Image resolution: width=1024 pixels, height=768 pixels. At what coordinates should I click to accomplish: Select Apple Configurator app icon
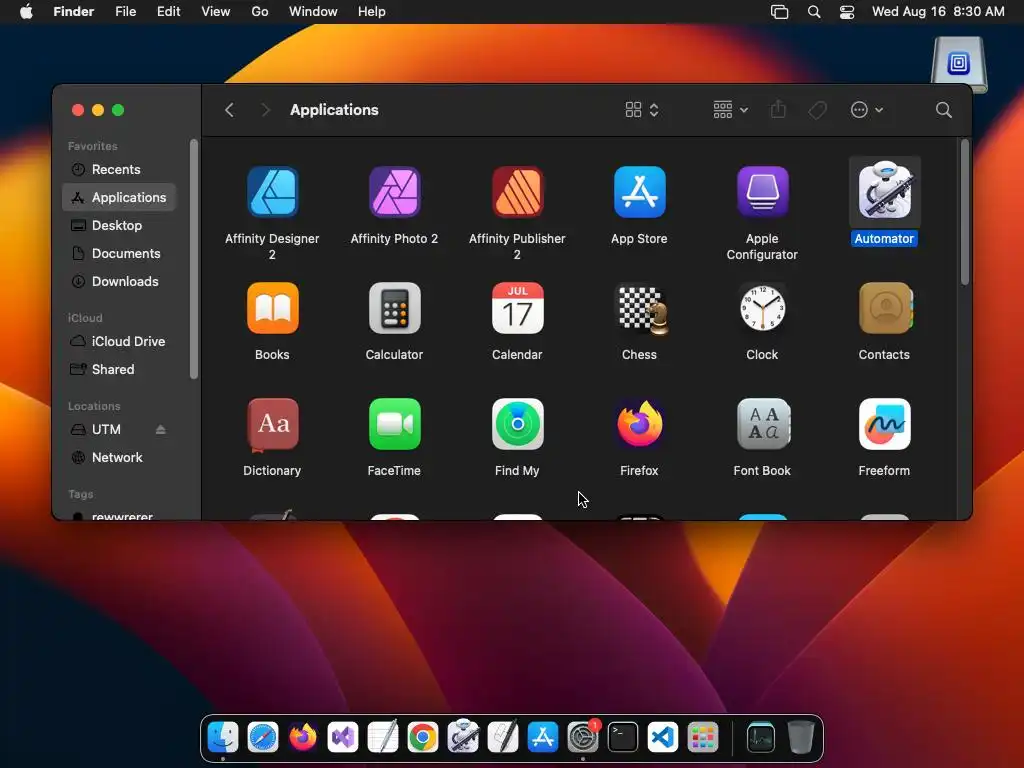762,192
